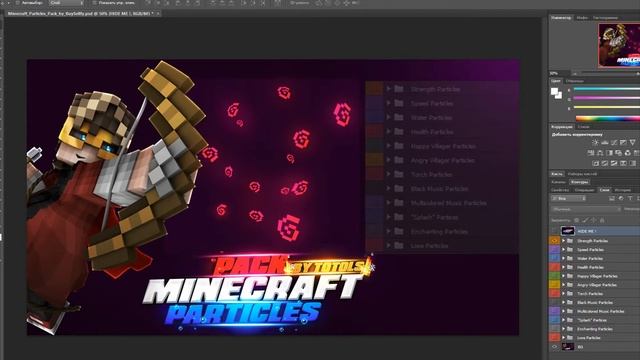This screenshot has height=360, width=640.
Task: Add an Exposure adjustment layer
Action: click(623, 142)
